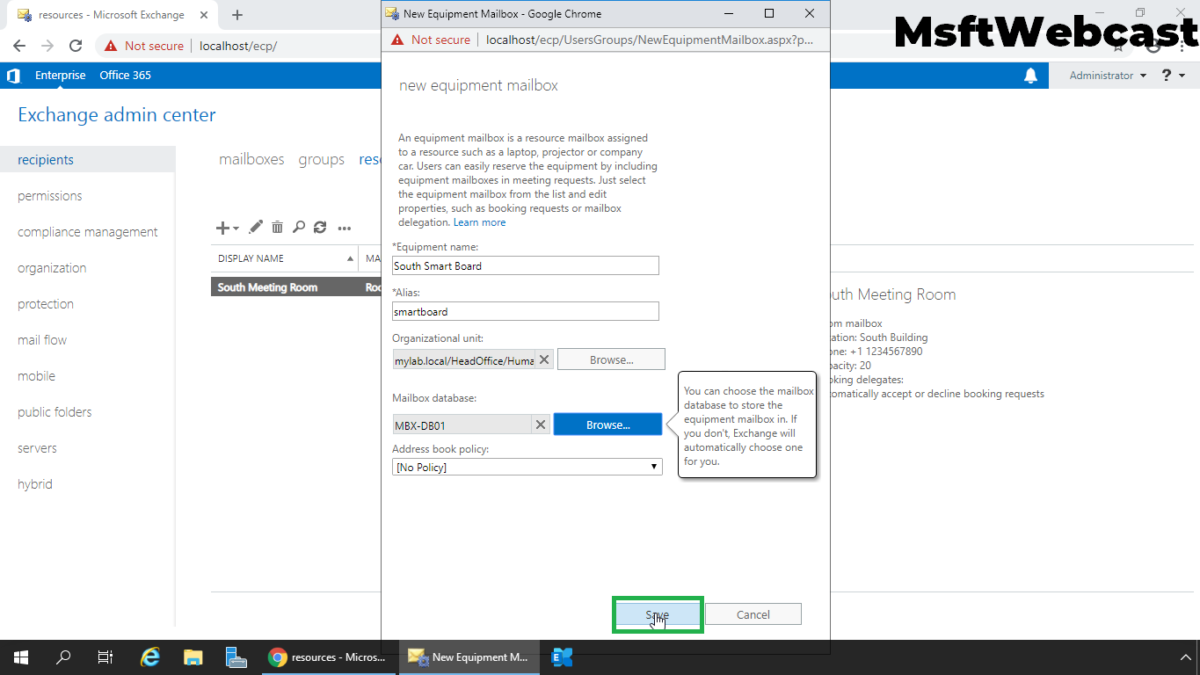Switch to the Office 365 tab
Screen dimensions: 1200x675
tap(124, 75)
